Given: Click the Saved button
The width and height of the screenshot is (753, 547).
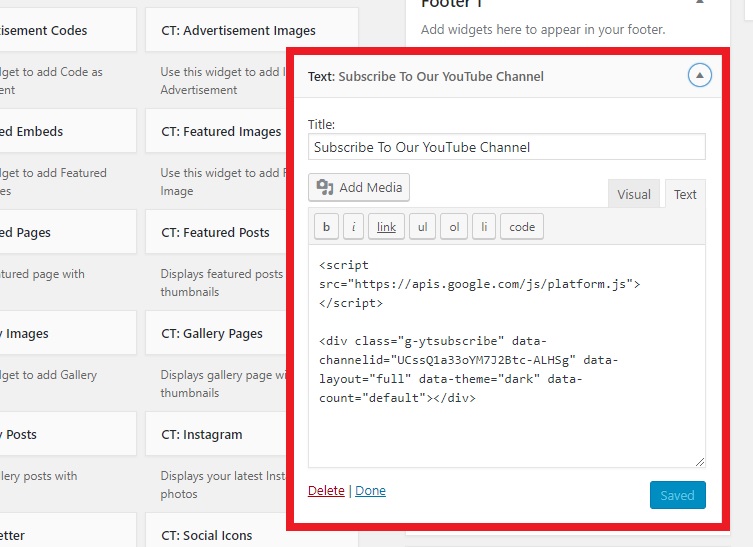Looking at the screenshot, I should coord(678,495).
